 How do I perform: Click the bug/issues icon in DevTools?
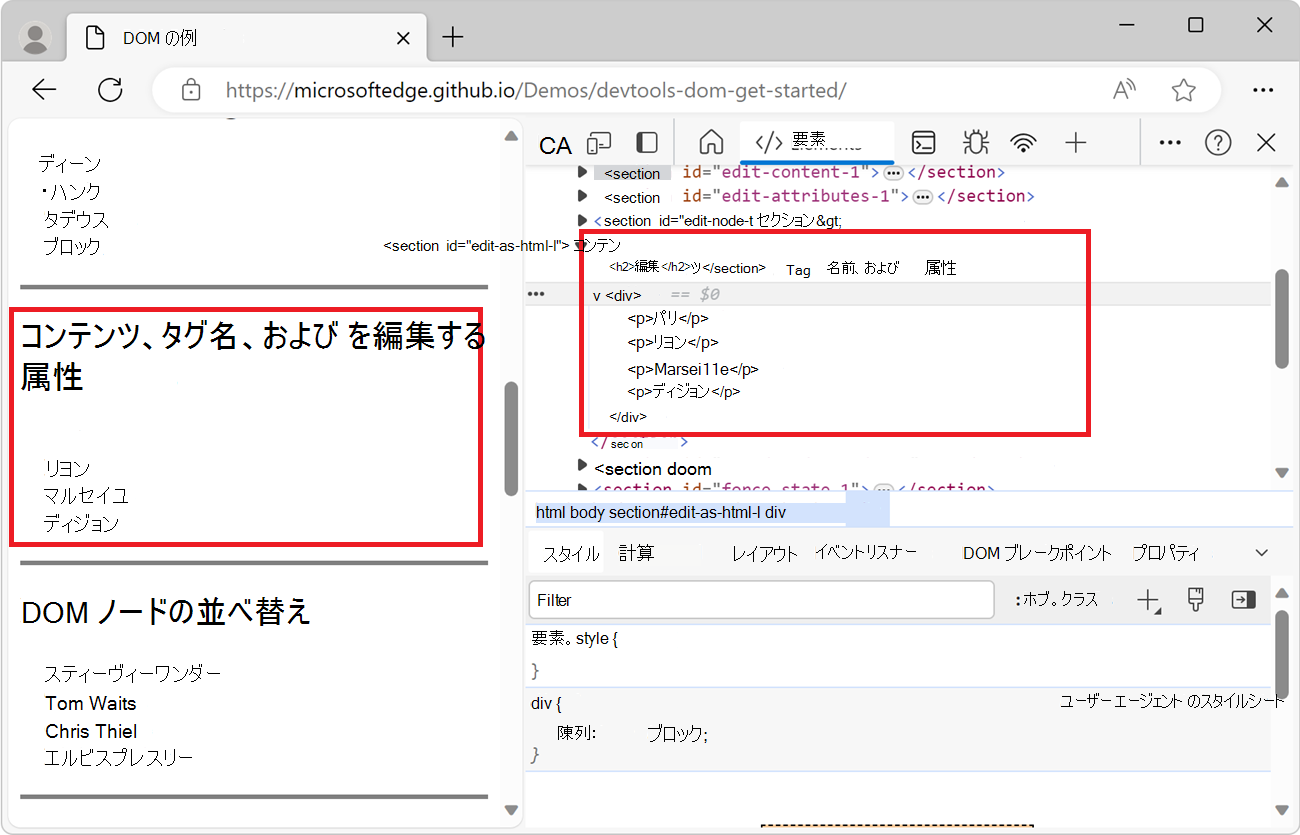[x=975, y=143]
